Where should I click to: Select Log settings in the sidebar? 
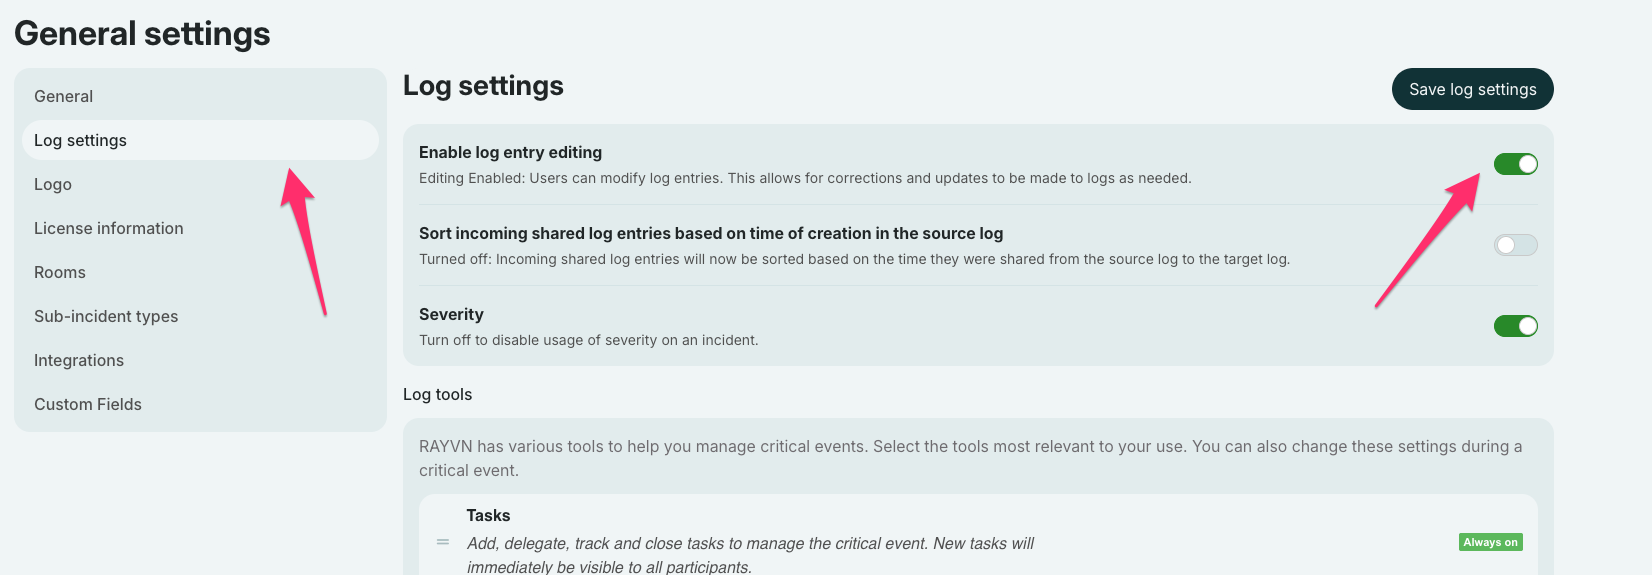(x=81, y=140)
